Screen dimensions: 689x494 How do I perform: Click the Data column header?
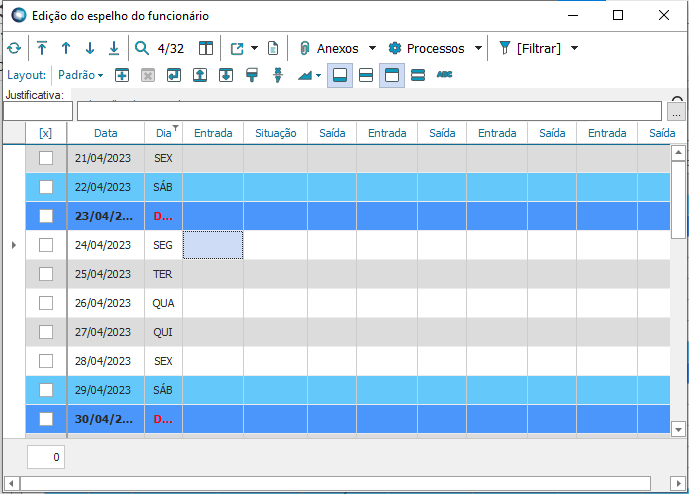(x=105, y=133)
